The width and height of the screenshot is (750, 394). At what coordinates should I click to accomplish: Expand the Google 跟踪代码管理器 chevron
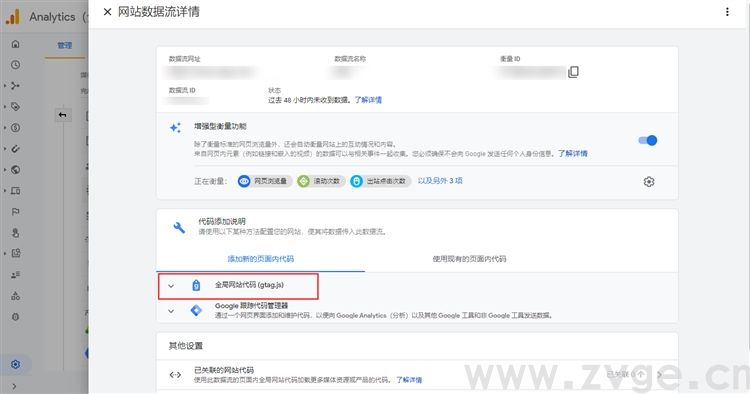click(x=171, y=311)
